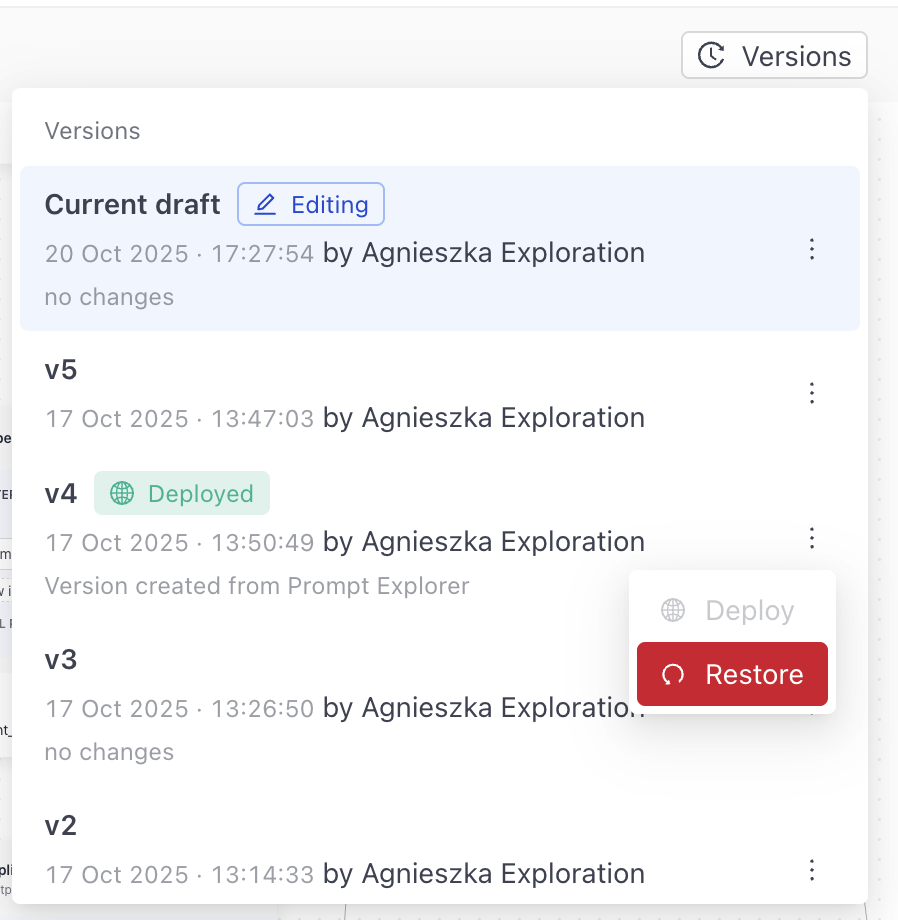Image resolution: width=898 pixels, height=920 pixels.
Task: Click the disabled Deploy menu option
Action: pyautogui.click(x=732, y=610)
